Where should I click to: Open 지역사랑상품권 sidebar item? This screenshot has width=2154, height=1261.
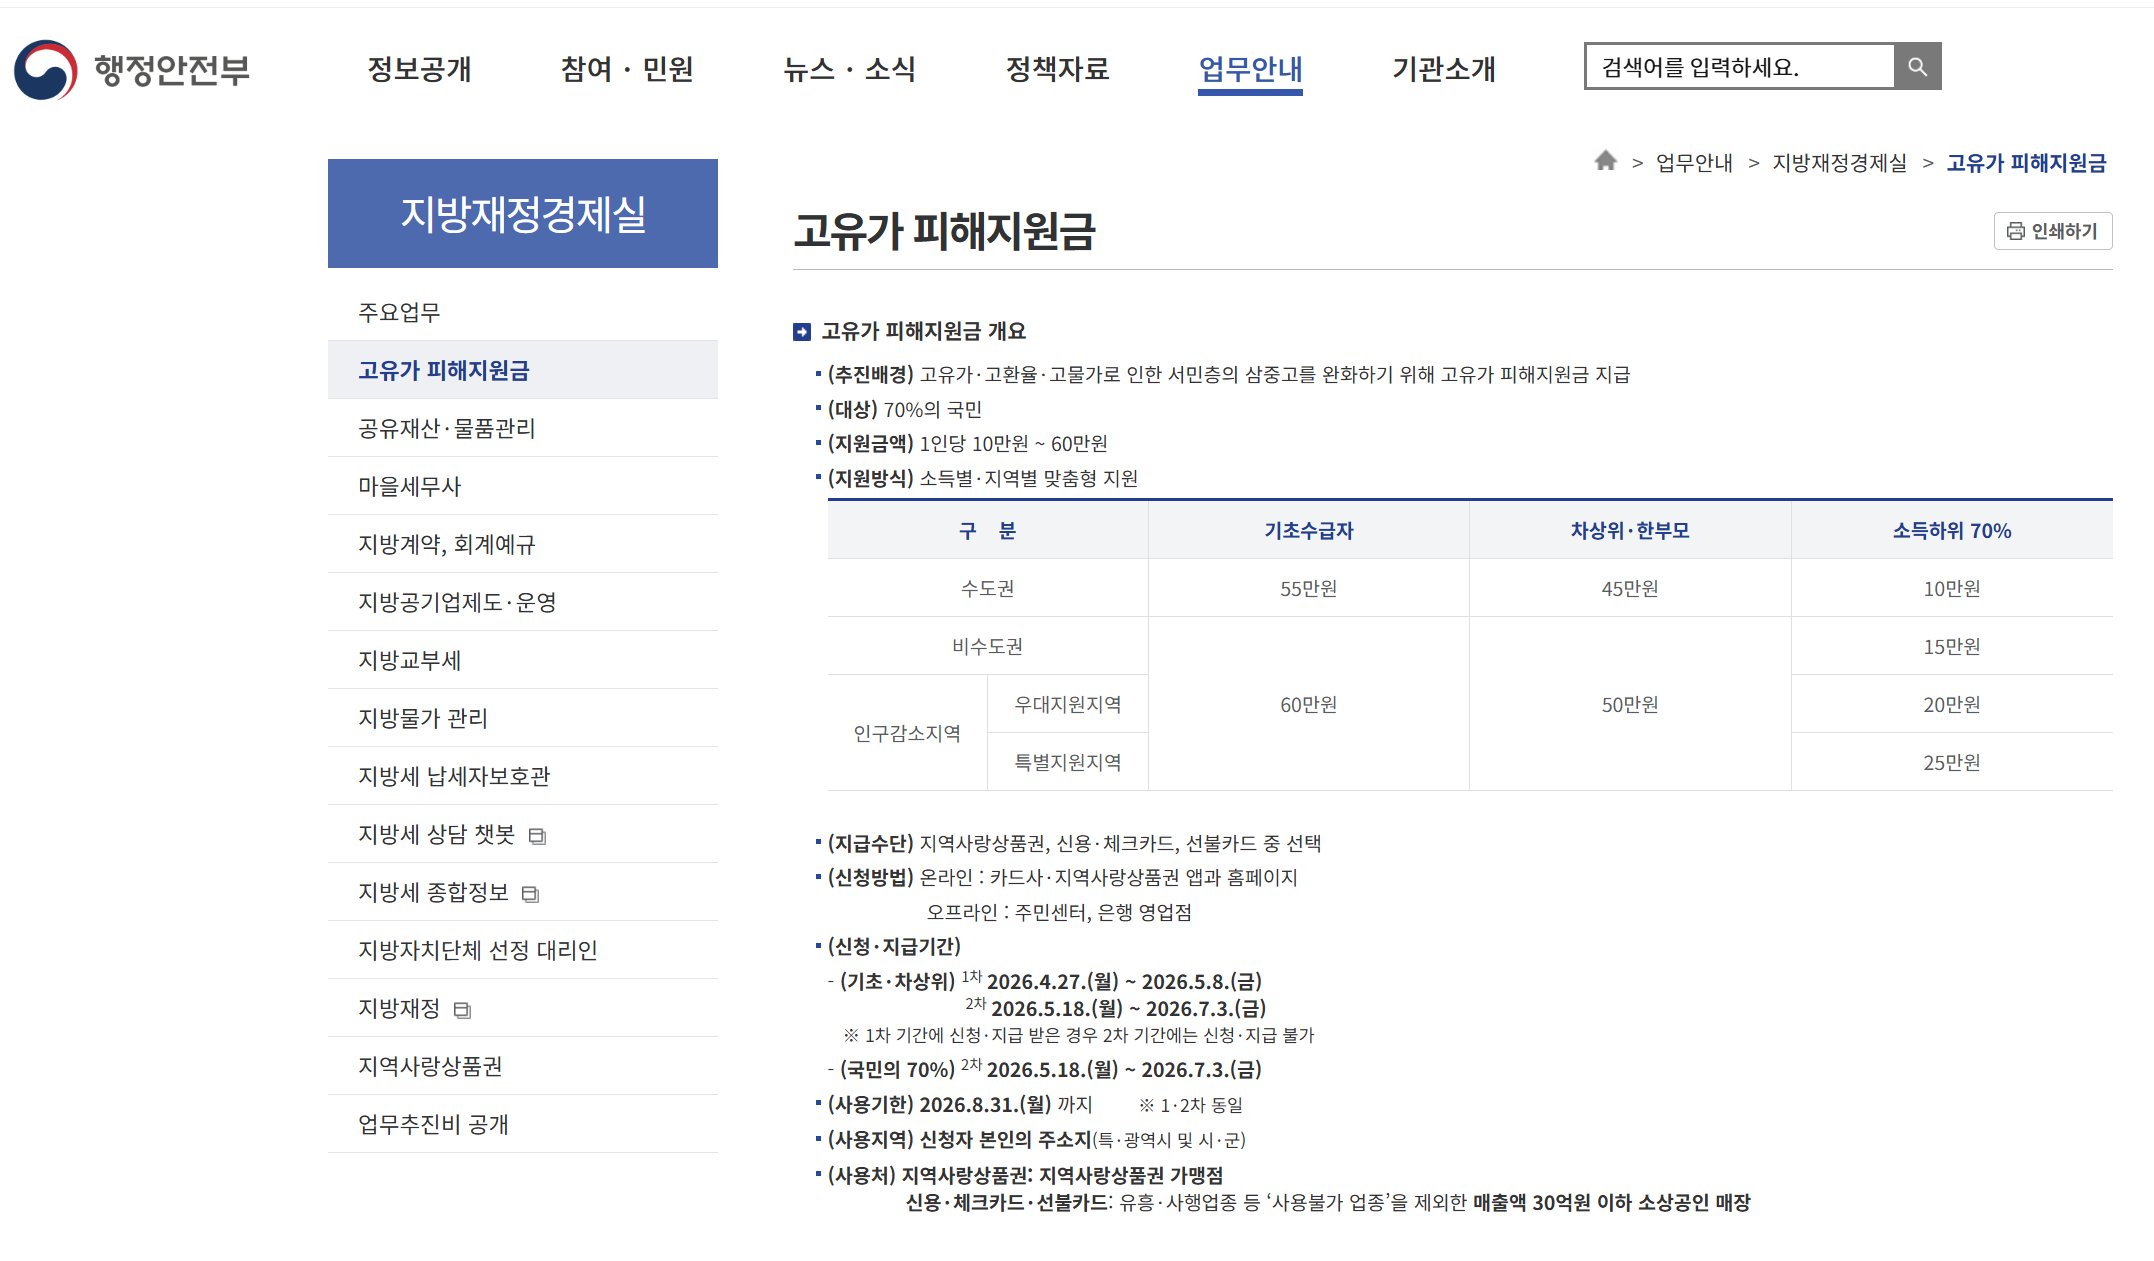430,1066
